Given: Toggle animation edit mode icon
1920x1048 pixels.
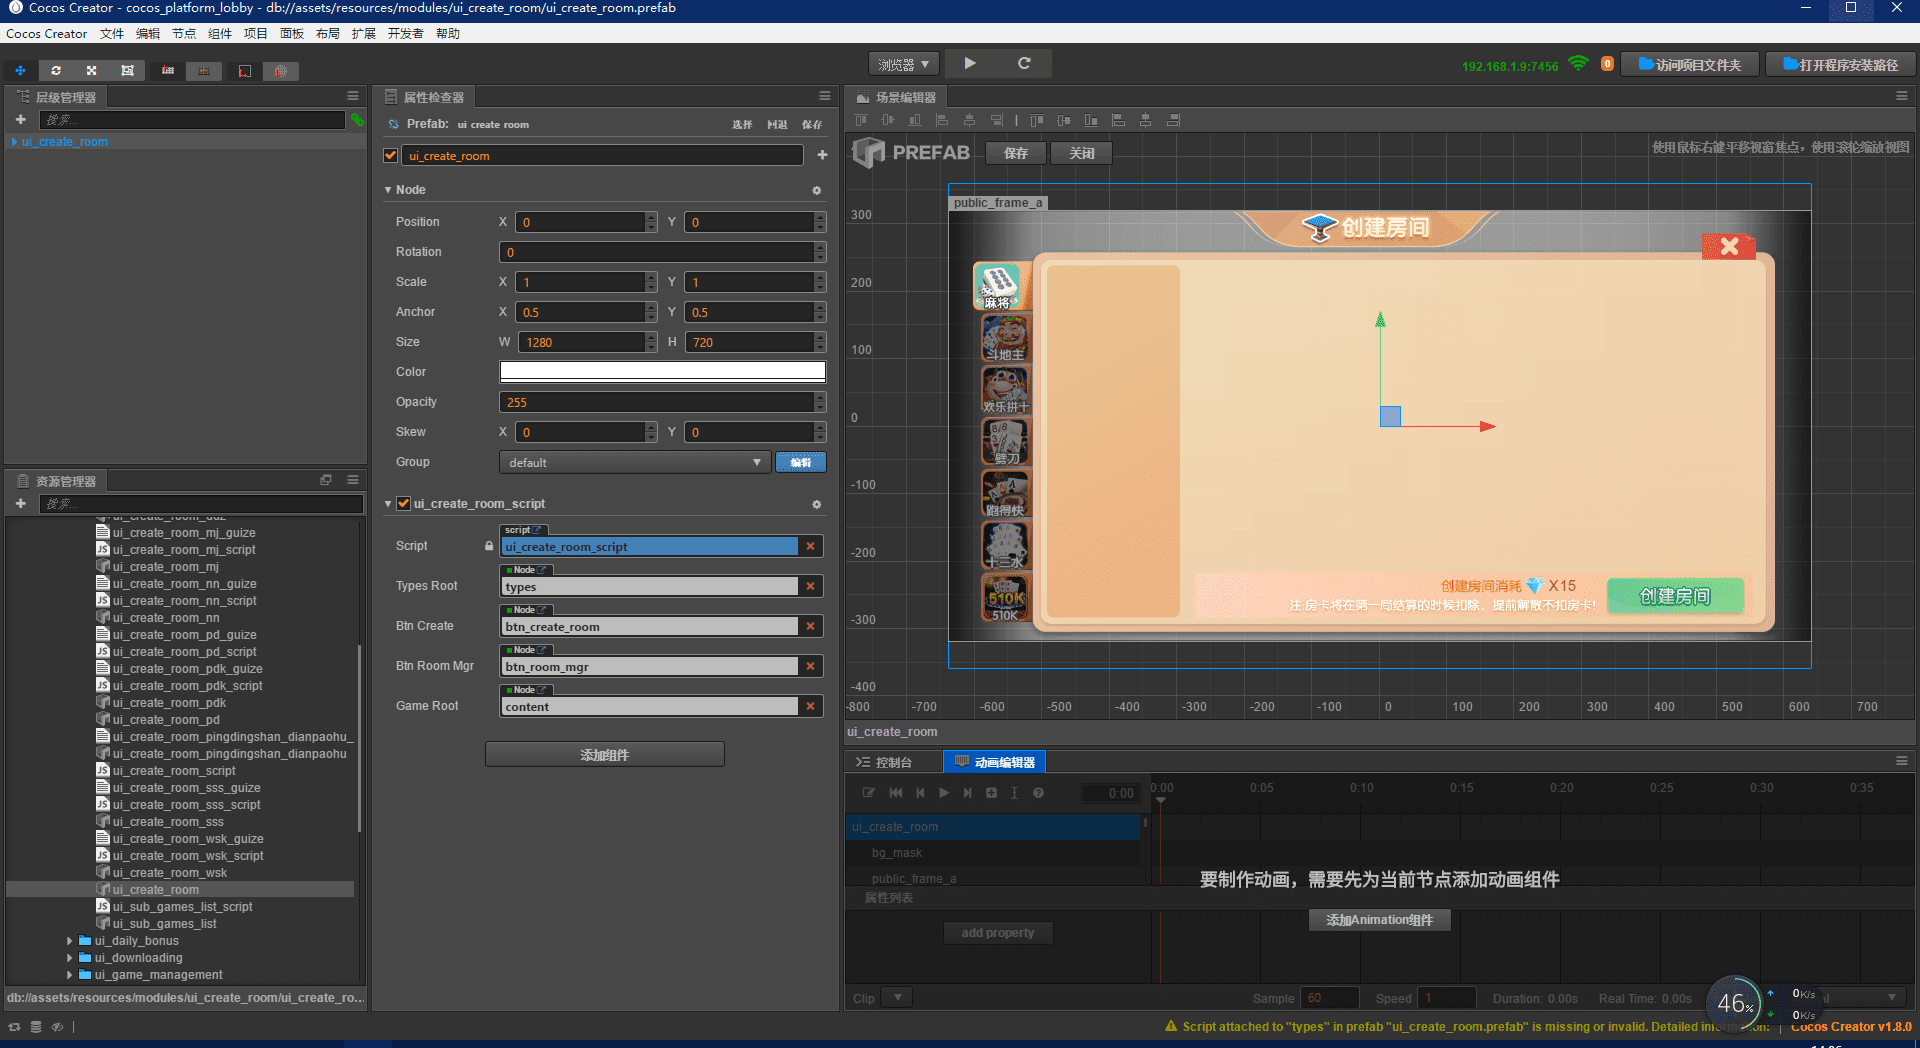Looking at the screenshot, I should (x=868, y=793).
